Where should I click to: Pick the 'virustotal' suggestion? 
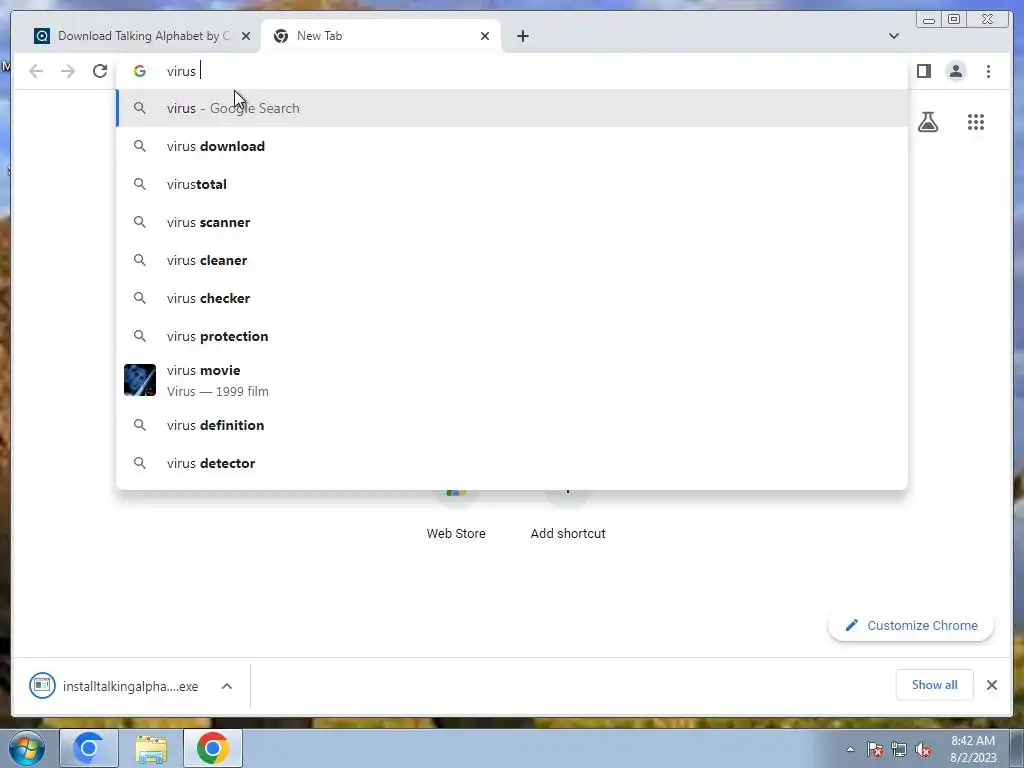[x=512, y=184]
